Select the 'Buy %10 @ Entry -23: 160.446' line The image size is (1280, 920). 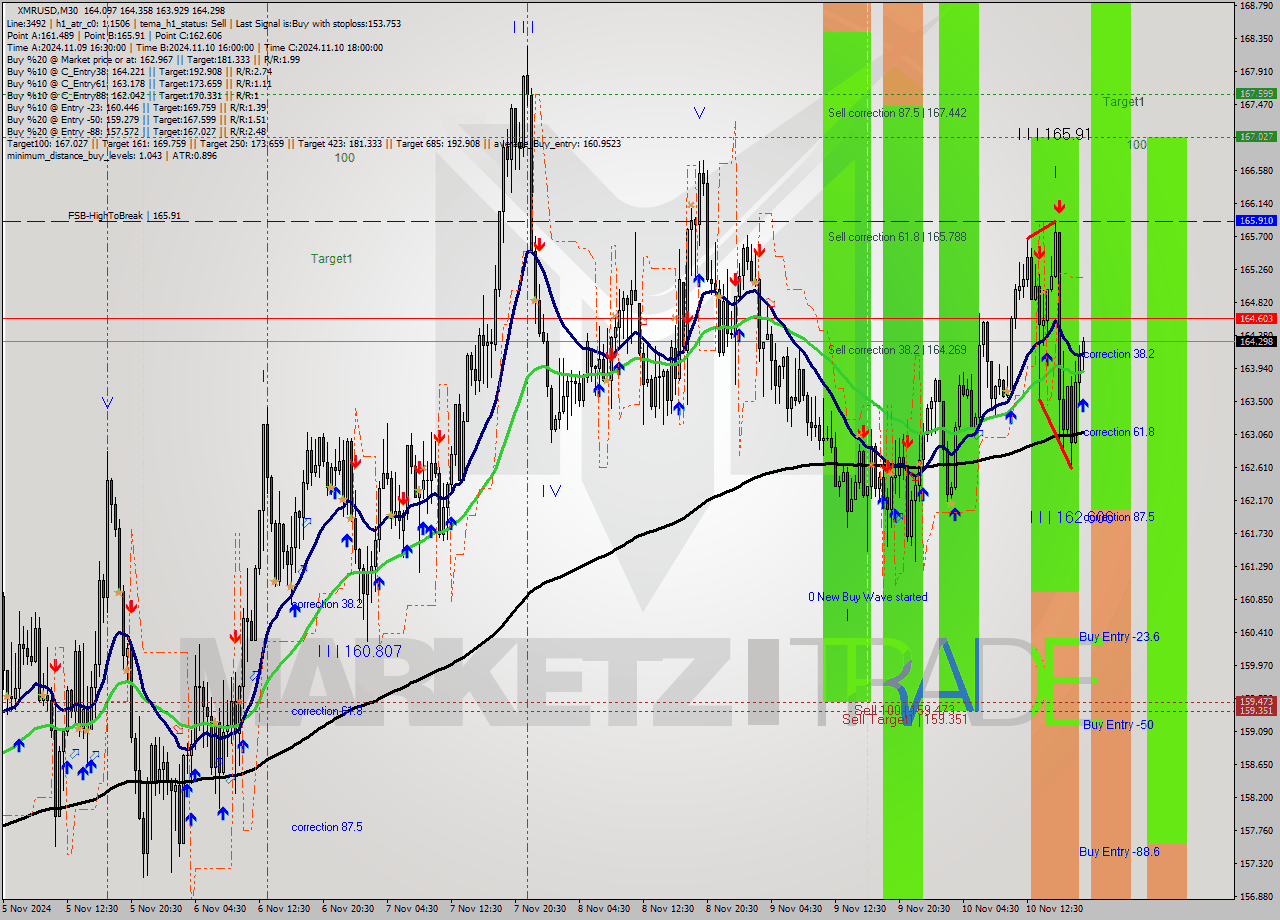pos(136,107)
